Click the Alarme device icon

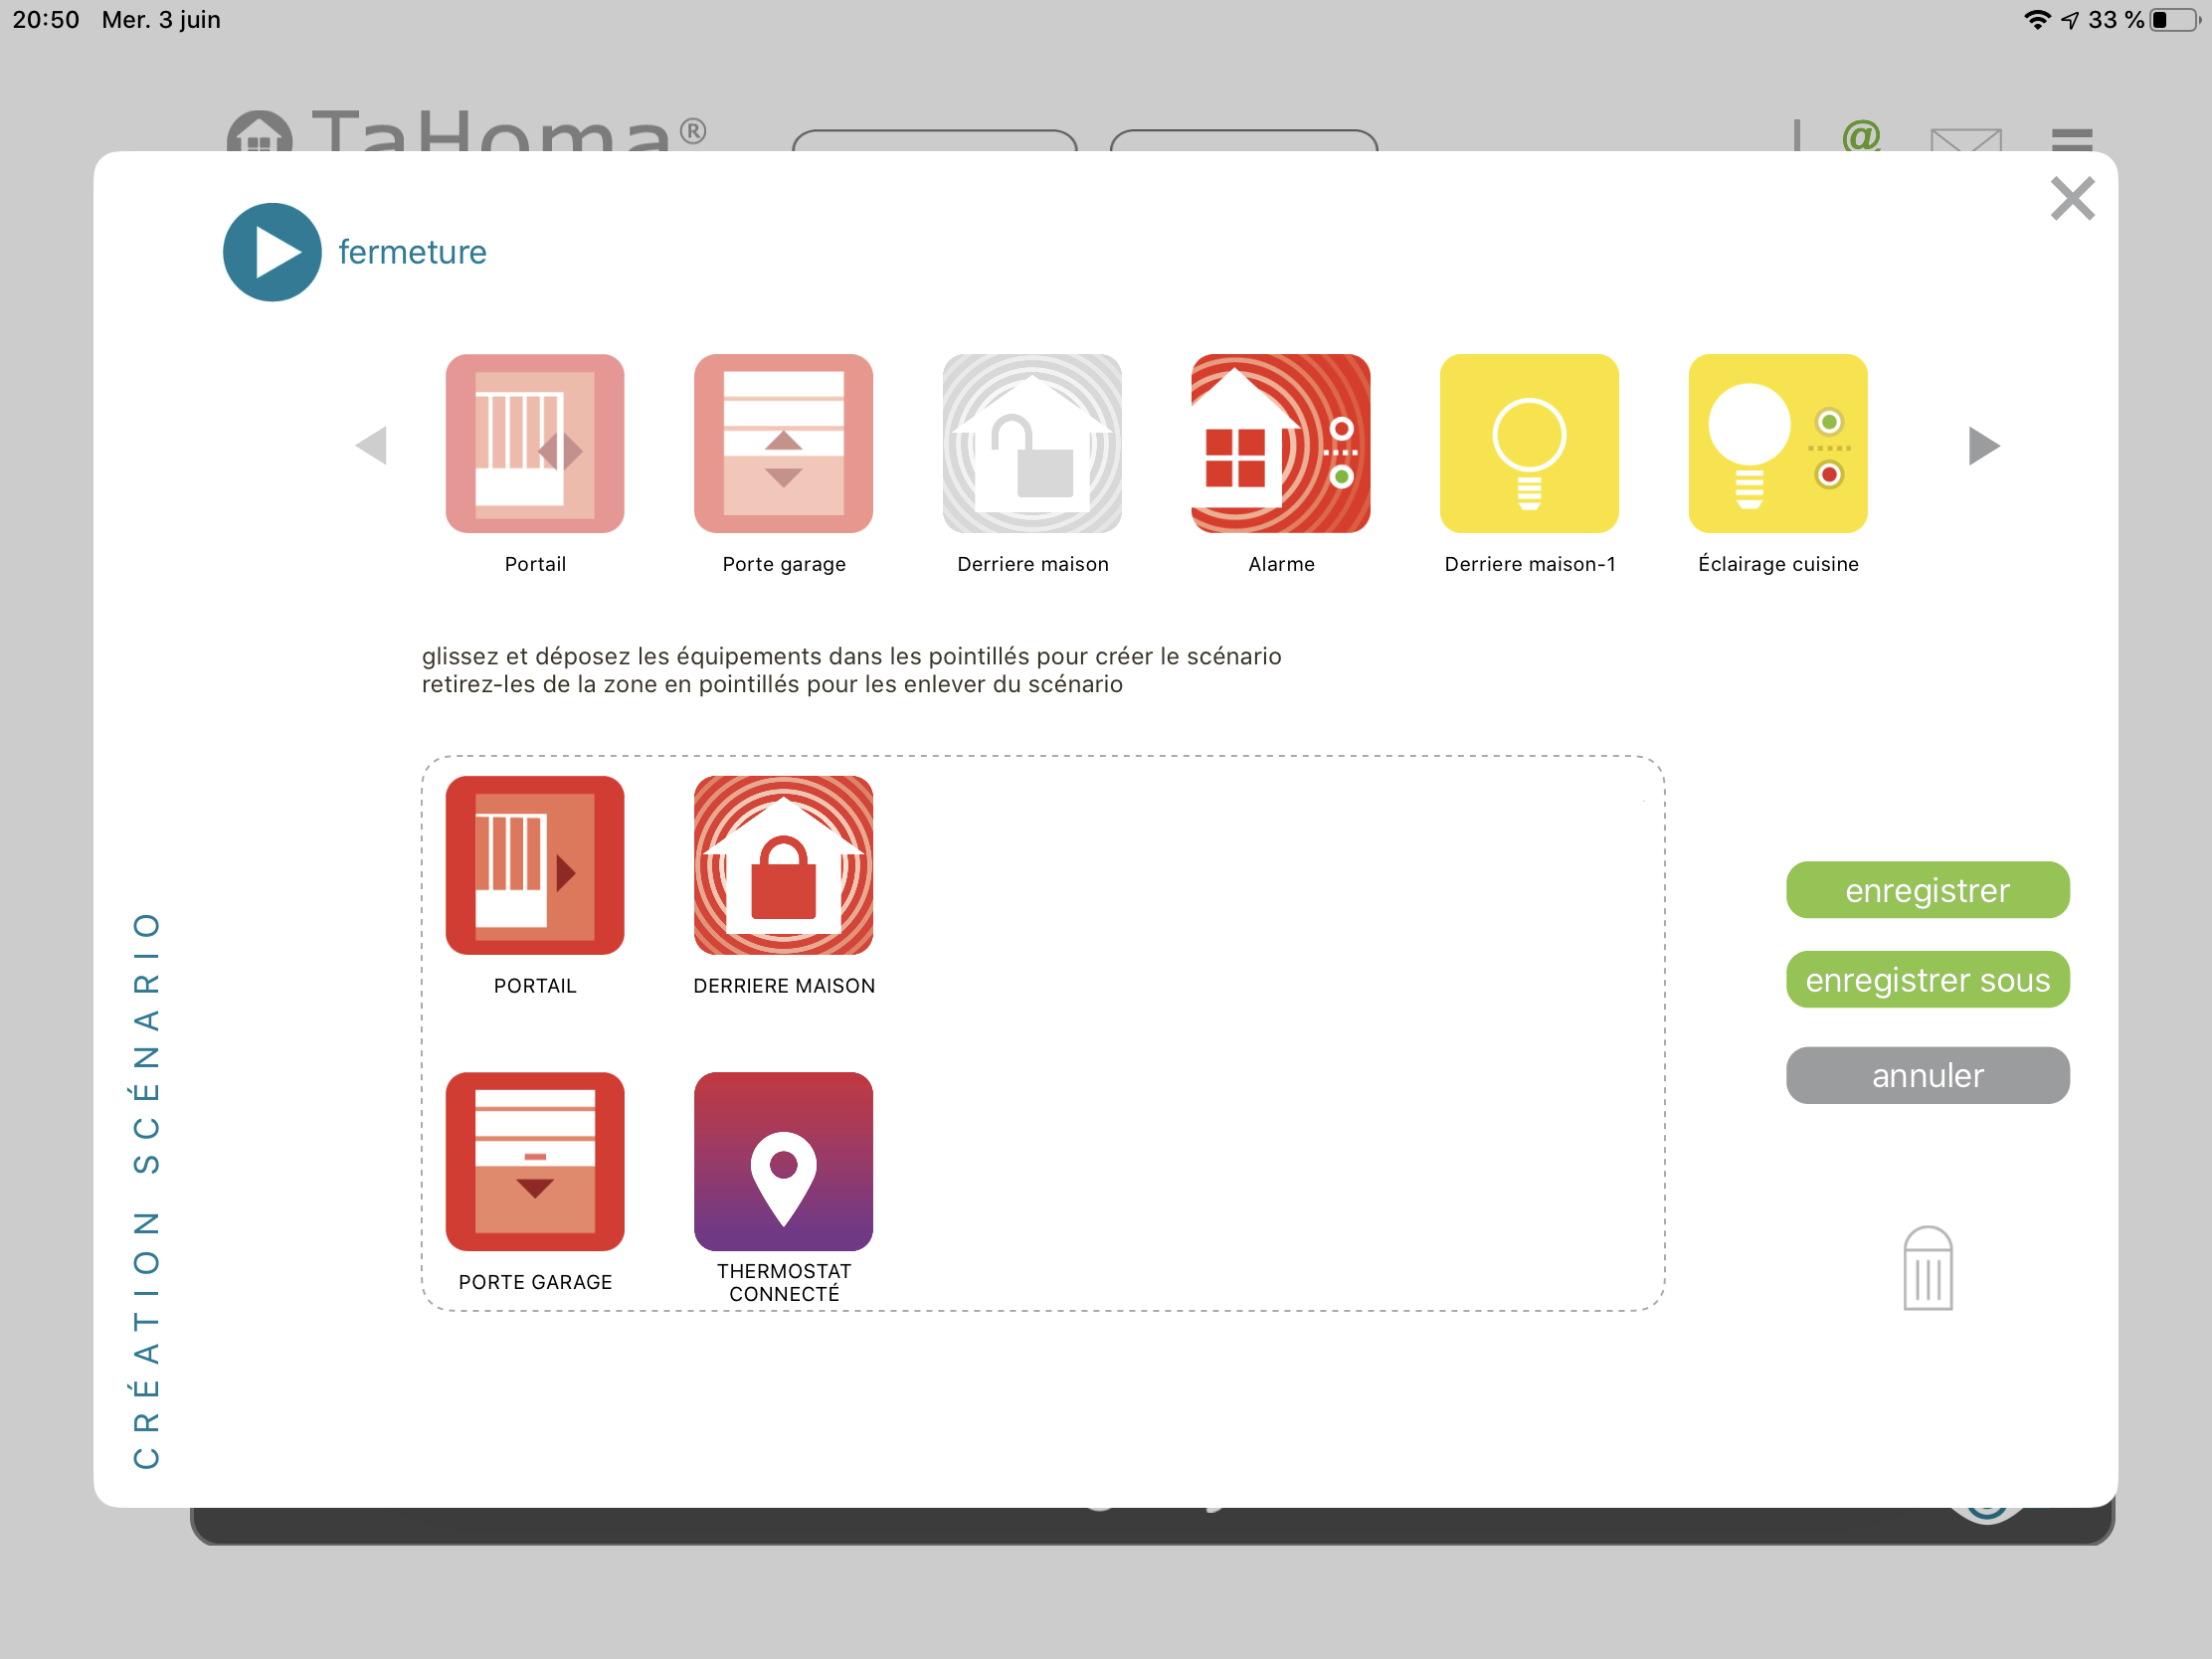click(x=1280, y=443)
